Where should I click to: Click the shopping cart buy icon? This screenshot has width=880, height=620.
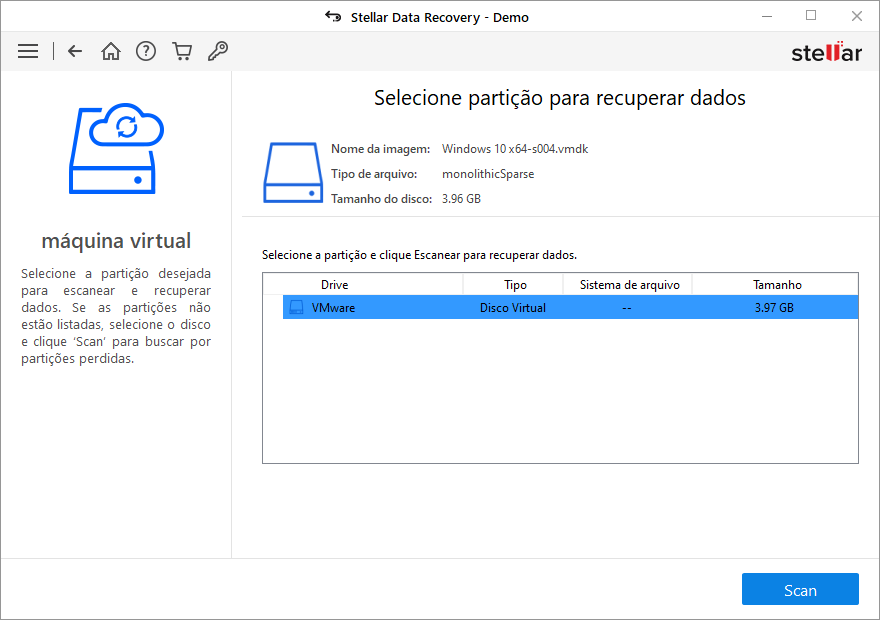pos(182,51)
